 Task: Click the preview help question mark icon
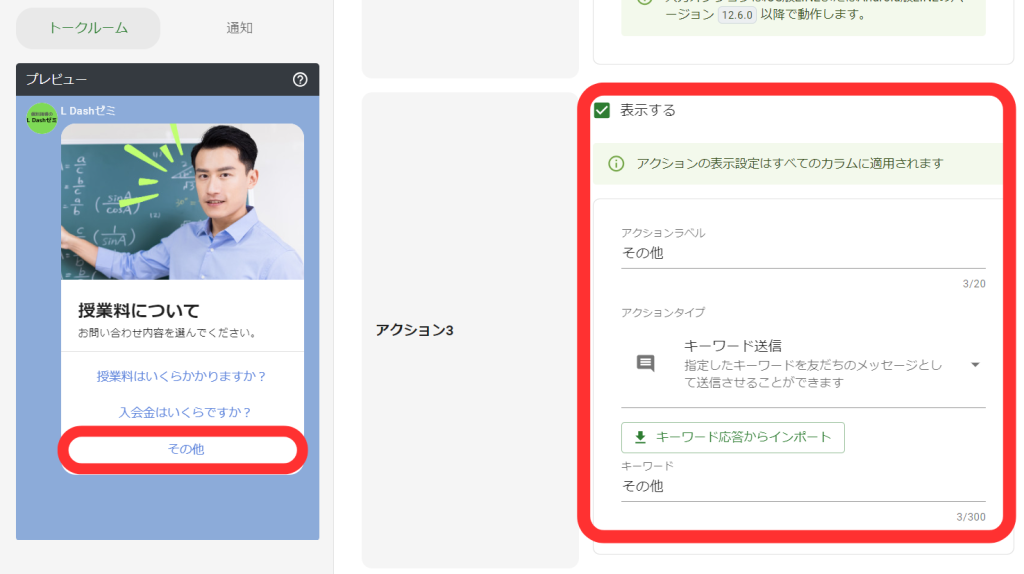pyautogui.click(x=300, y=80)
